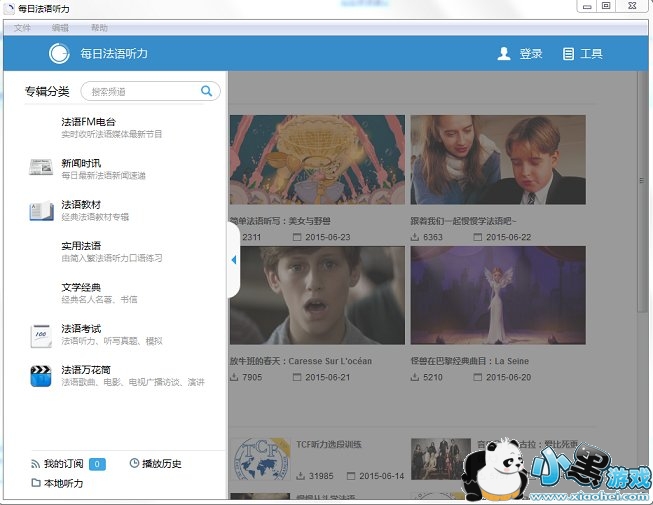Click the subscription count badge 0
Viewport: 653px width, 505px height.
[x=97, y=464]
